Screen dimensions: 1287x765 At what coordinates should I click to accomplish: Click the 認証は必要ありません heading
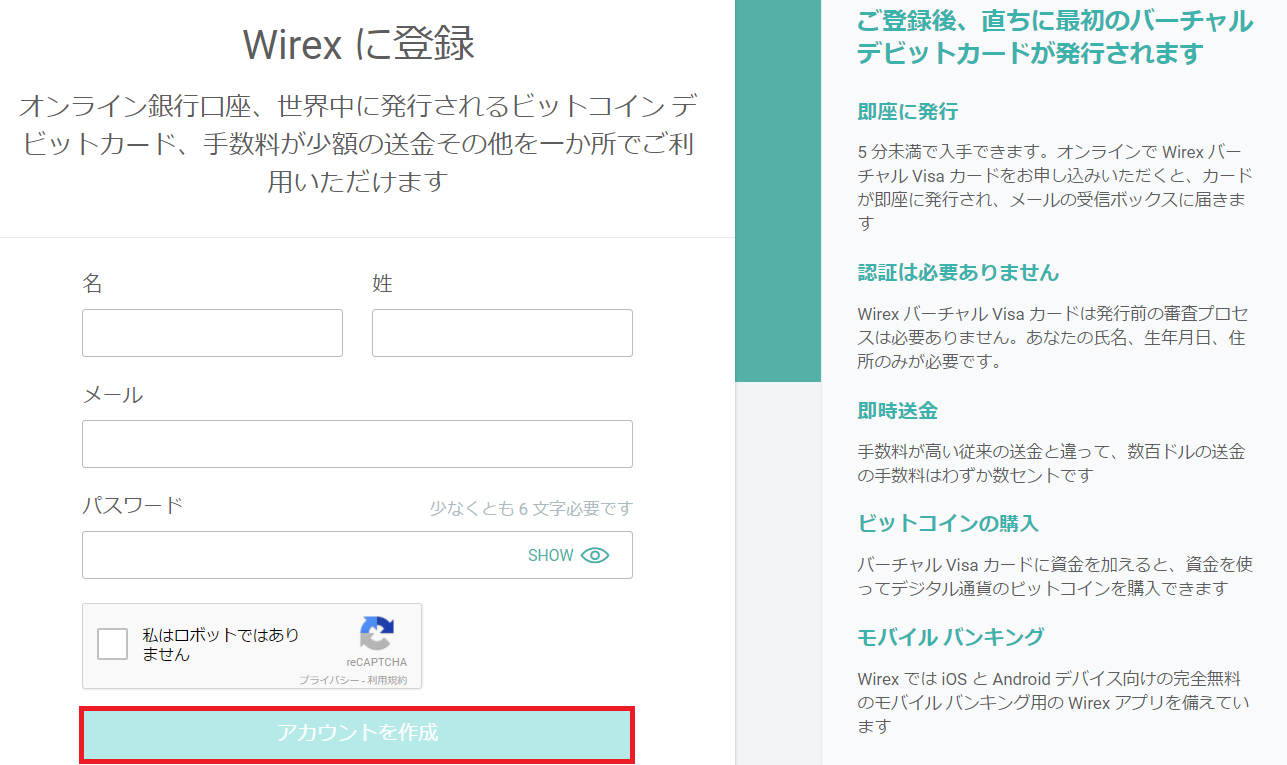coord(958,272)
